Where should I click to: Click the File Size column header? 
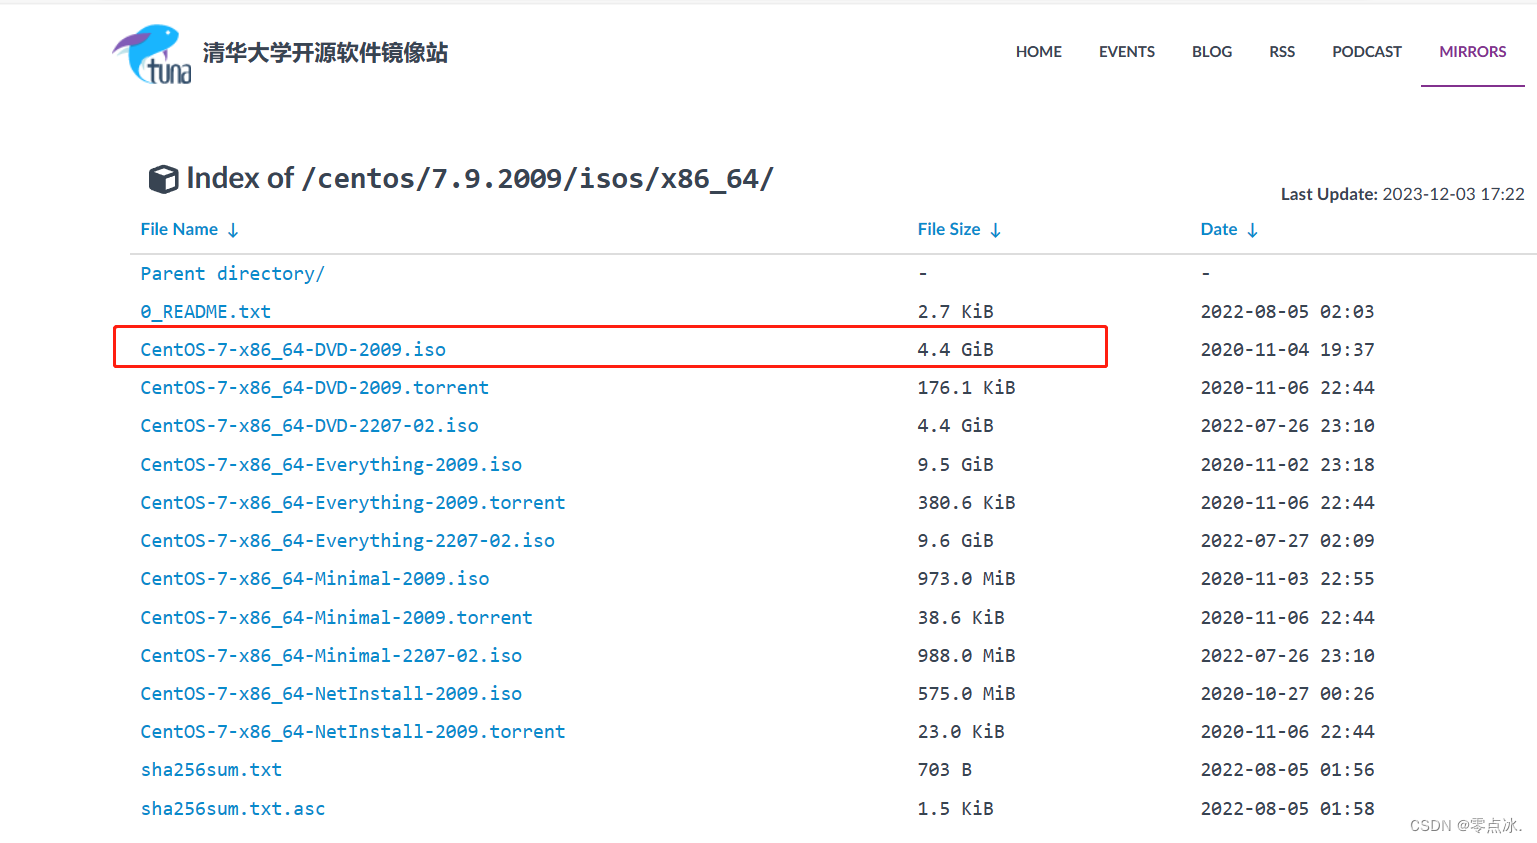point(949,230)
